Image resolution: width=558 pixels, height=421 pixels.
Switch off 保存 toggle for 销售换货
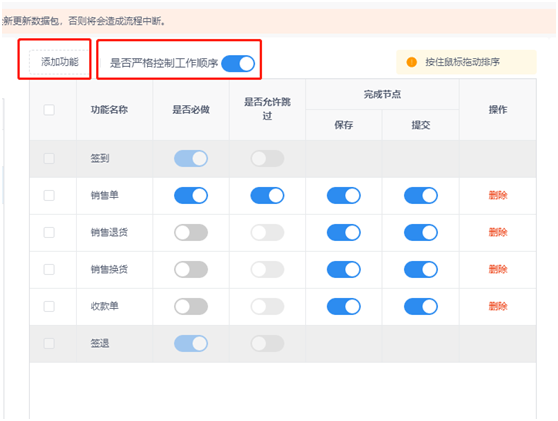[344, 269]
